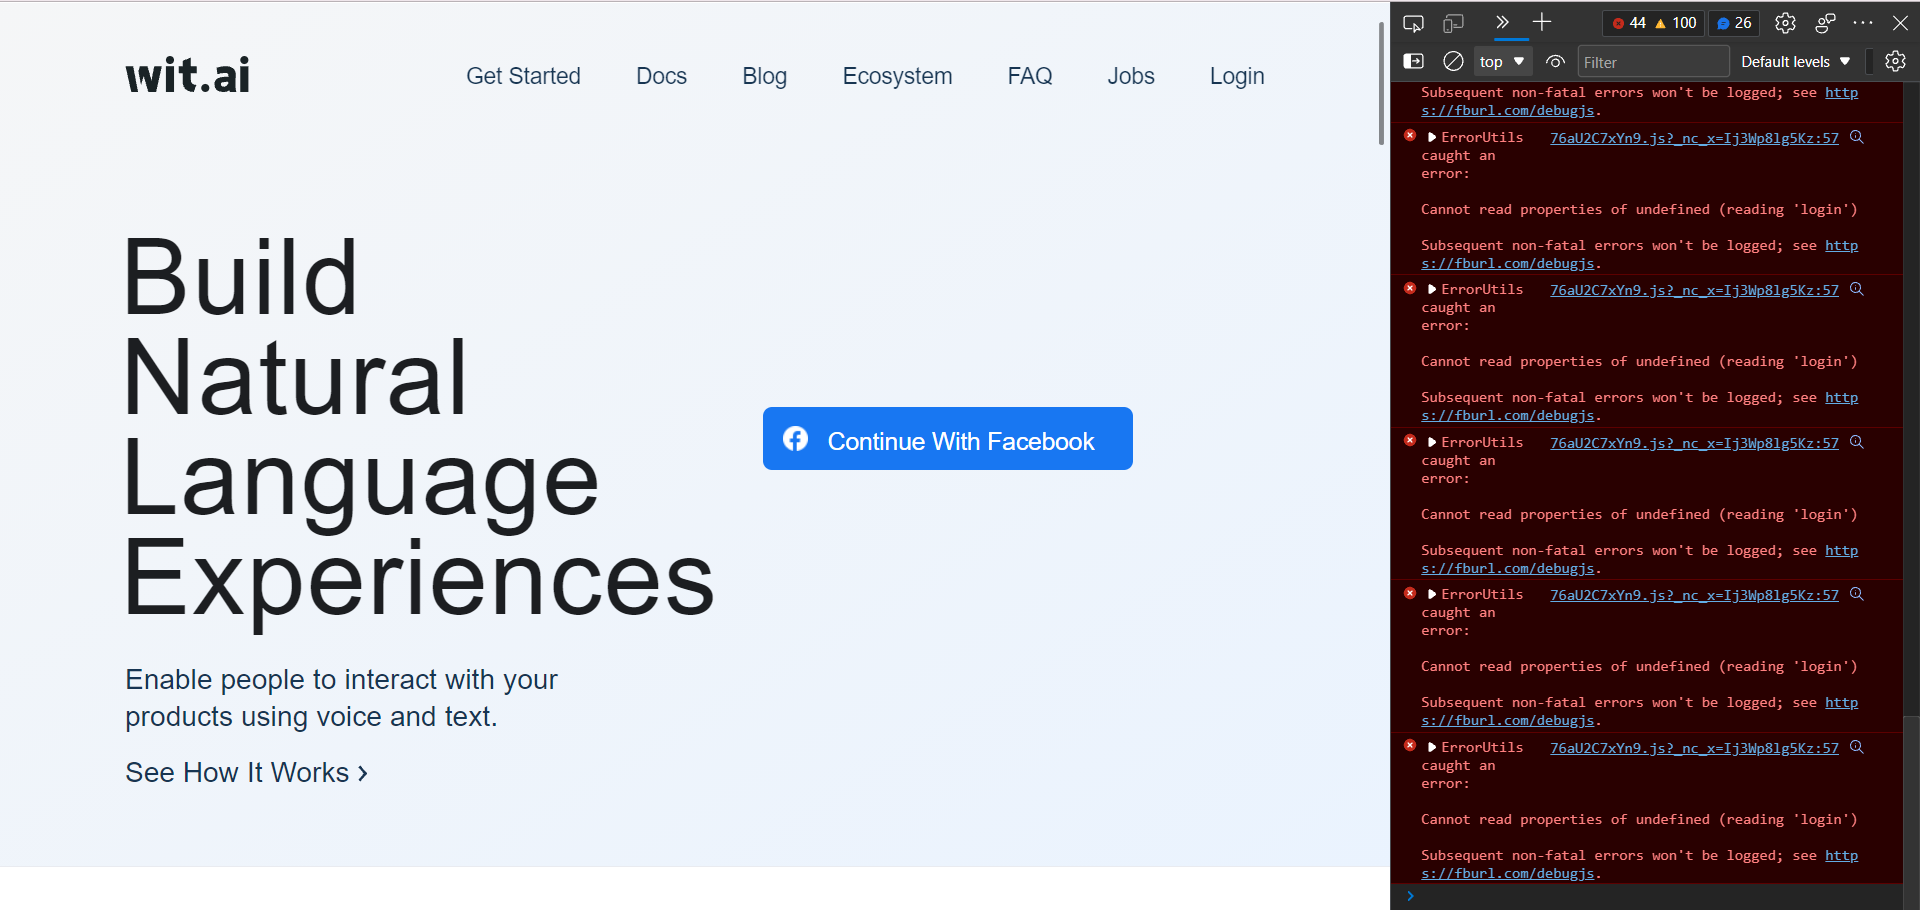Add a new DevTools tool tab with plus

click(1542, 22)
